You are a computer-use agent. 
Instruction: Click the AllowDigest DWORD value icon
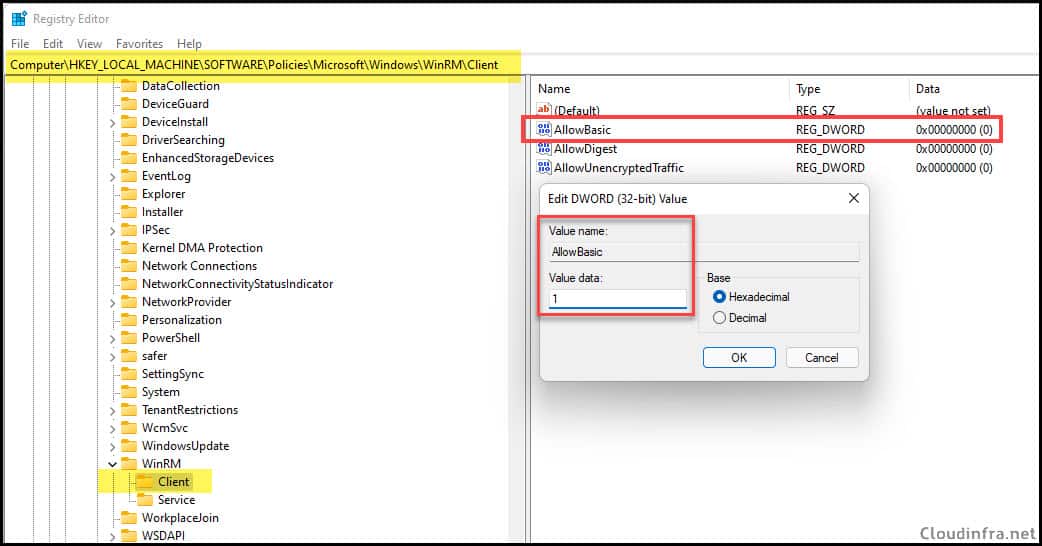pyautogui.click(x=544, y=149)
